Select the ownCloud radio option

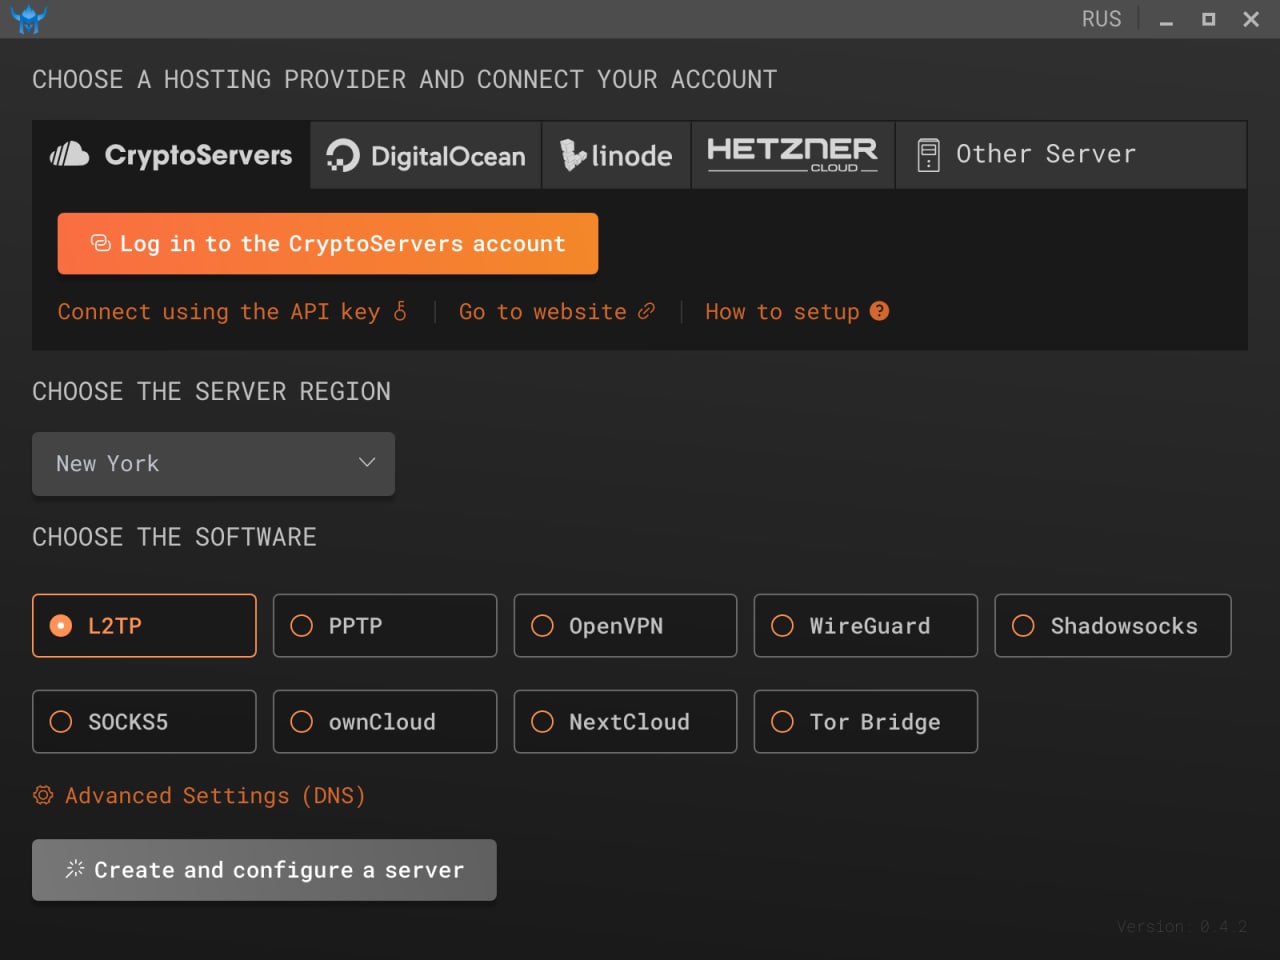coord(385,722)
